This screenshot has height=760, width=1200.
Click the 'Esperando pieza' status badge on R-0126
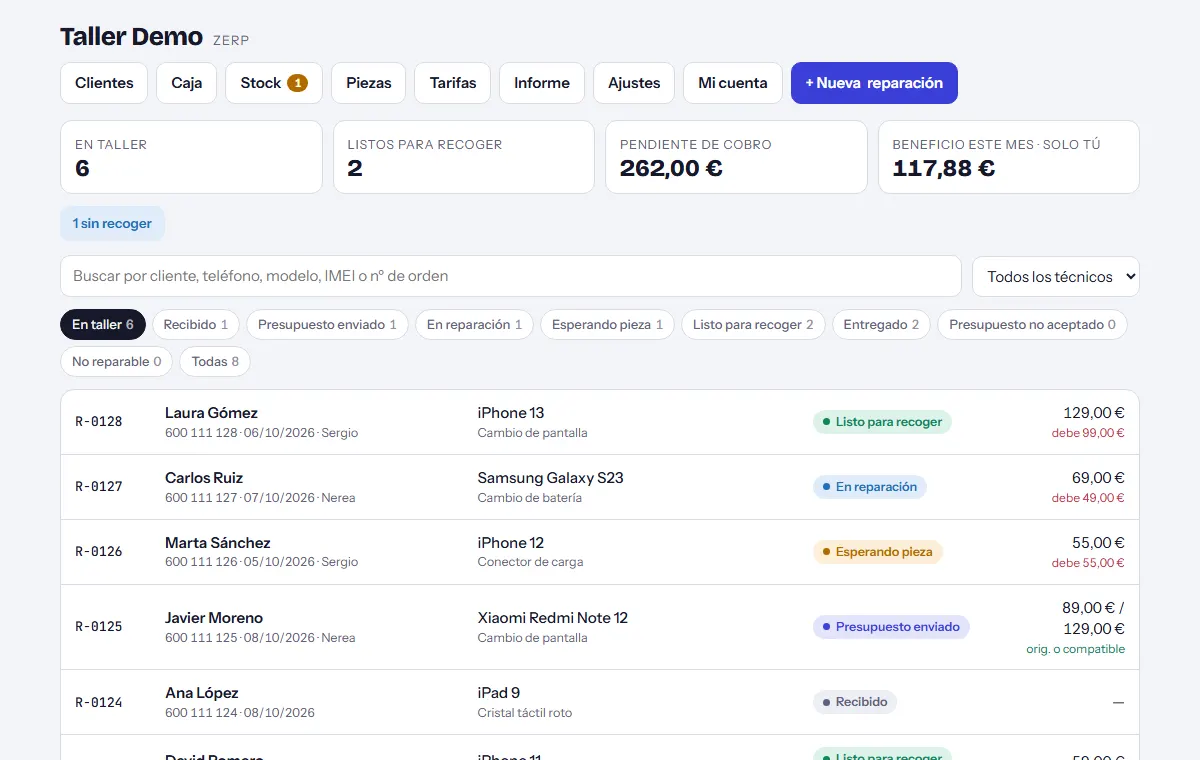(878, 552)
